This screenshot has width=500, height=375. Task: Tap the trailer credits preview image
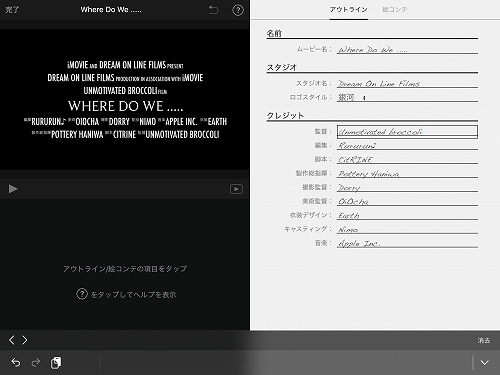coord(125,100)
